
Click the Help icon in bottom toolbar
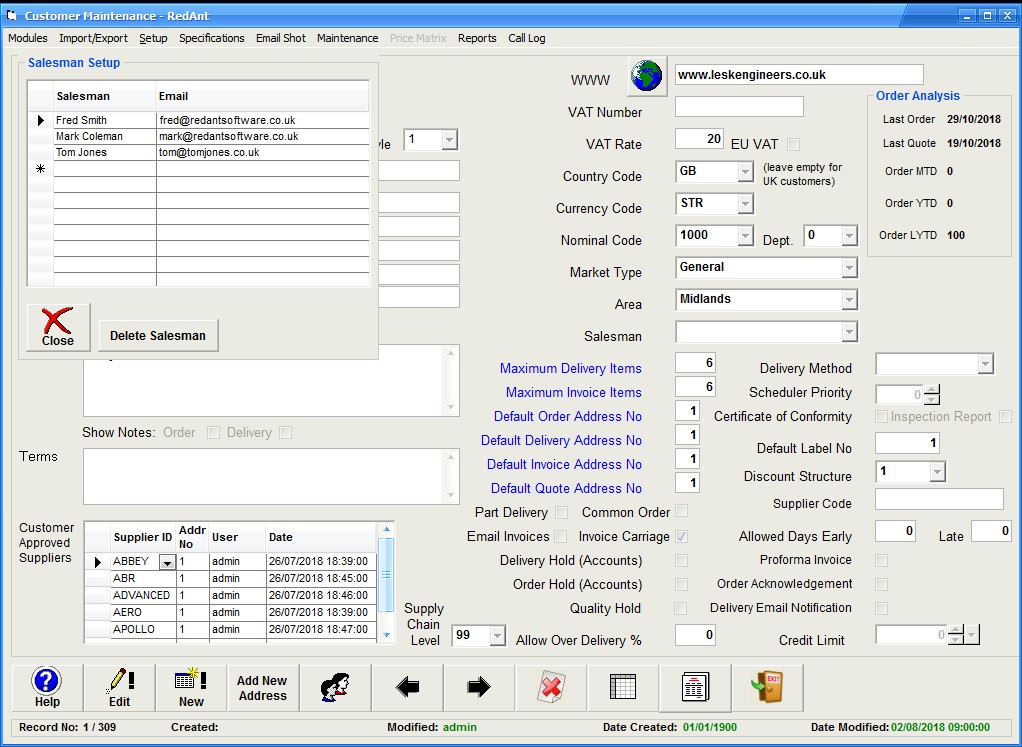tap(47, 688)
